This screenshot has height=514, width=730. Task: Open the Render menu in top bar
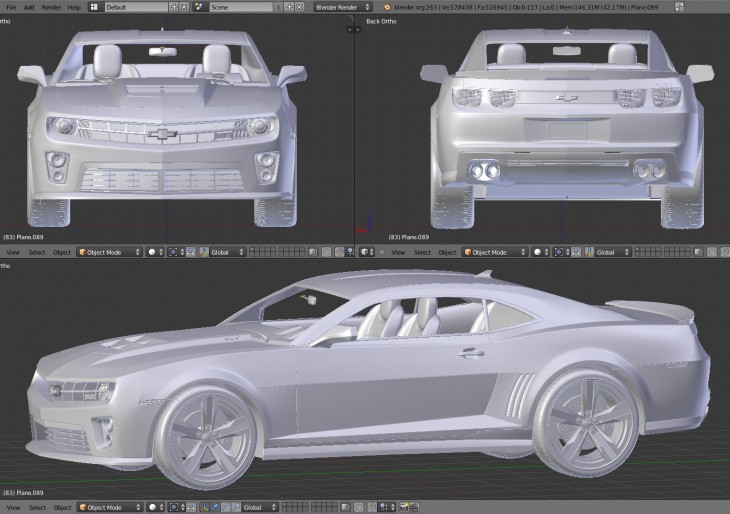coord(50,7)
